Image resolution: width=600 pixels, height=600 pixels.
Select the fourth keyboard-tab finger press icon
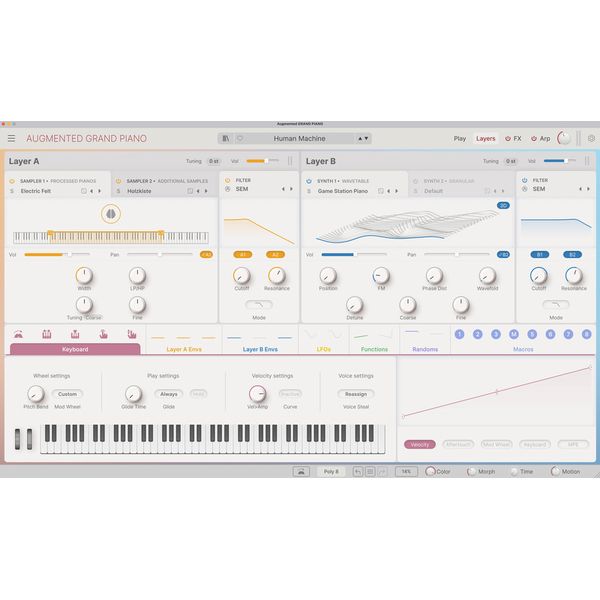pos(103,334)
